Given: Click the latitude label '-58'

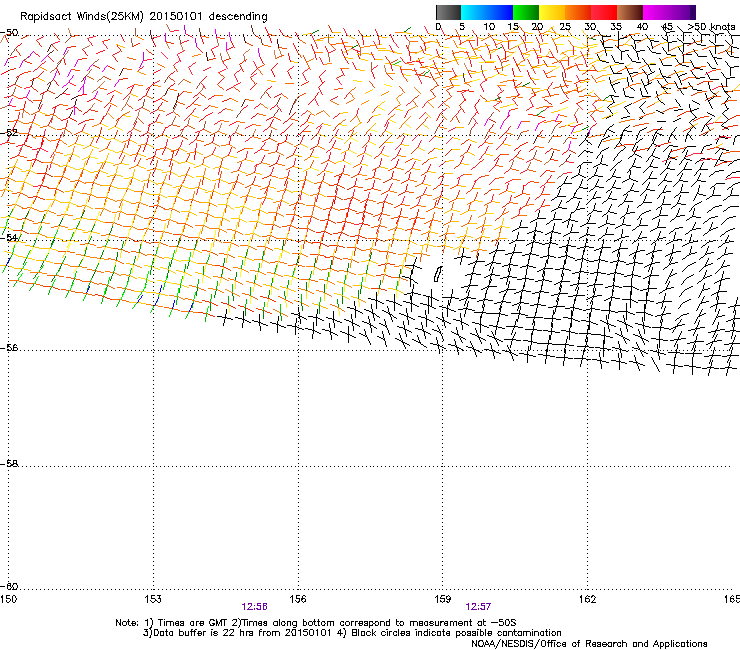Looking at the screenshot, I should 9,464.
